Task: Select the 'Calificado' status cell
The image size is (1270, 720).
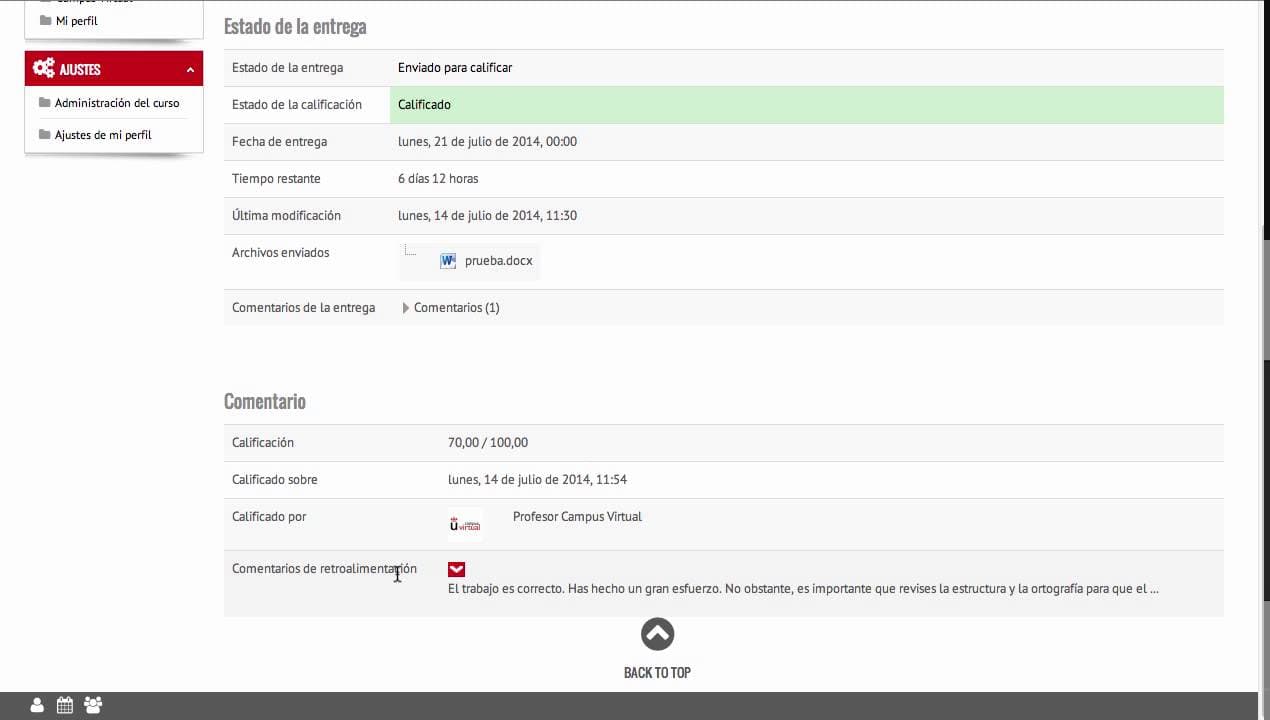Action: click(806, 105)
